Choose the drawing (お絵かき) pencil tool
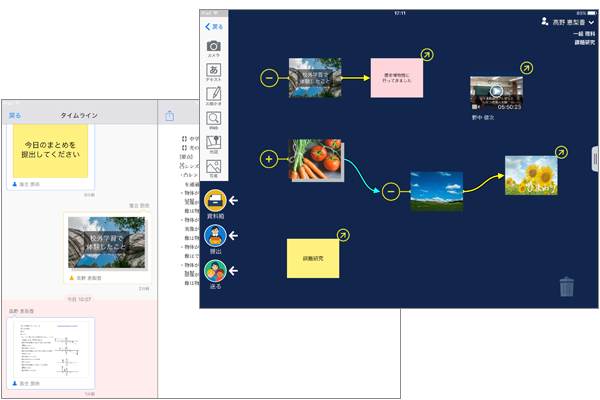 coord(214,96)
